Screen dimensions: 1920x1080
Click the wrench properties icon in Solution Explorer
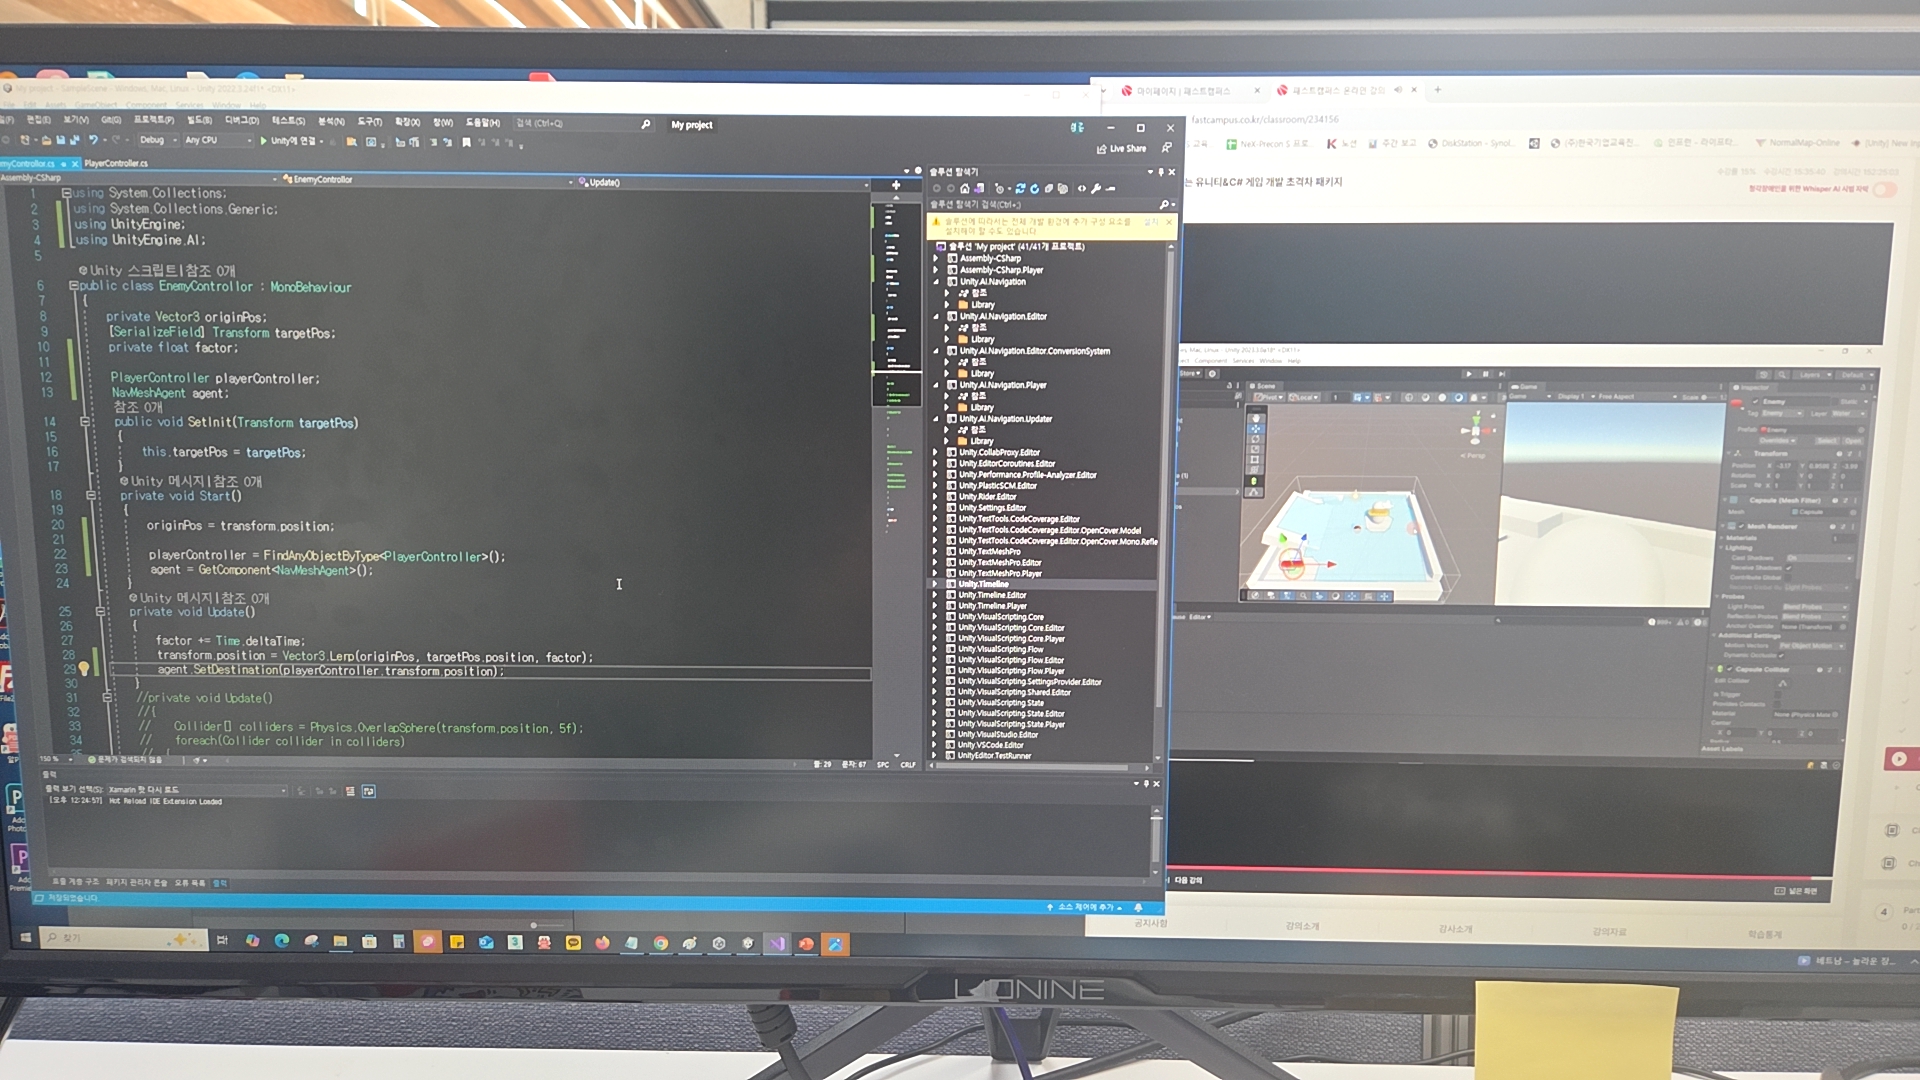click(x=1096, y=188)
